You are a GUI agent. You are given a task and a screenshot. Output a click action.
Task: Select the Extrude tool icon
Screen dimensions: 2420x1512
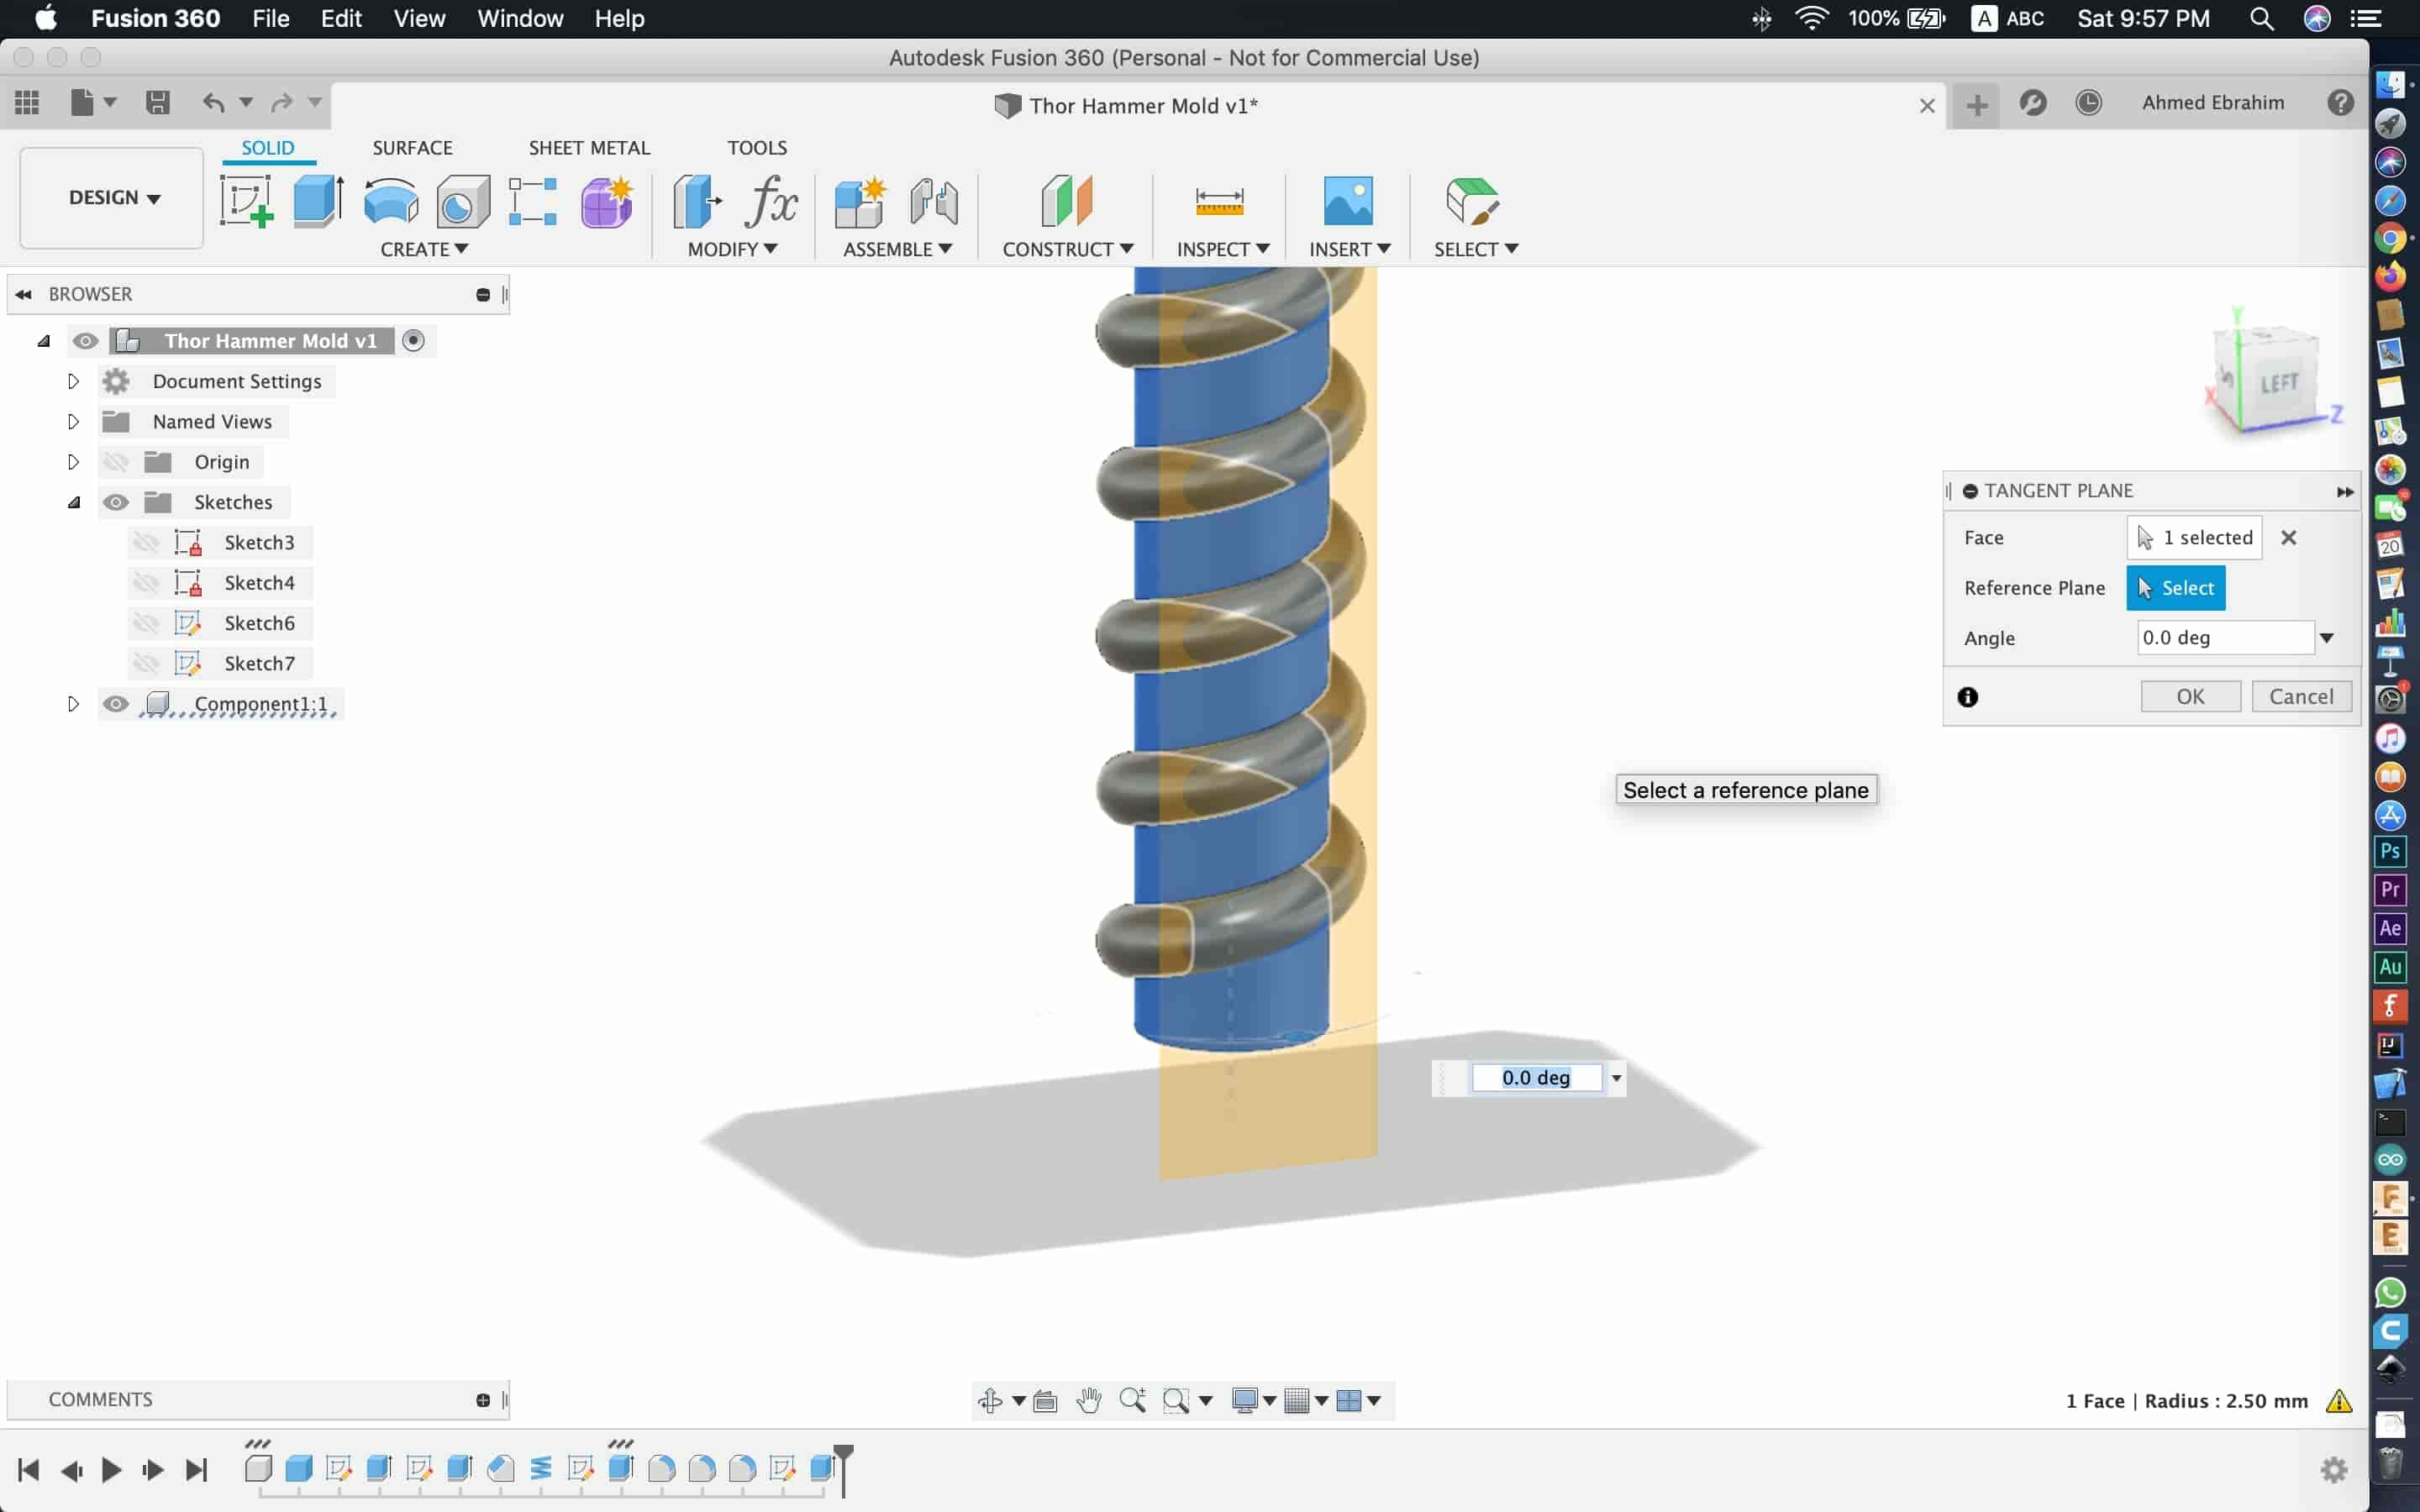(318, 201)
